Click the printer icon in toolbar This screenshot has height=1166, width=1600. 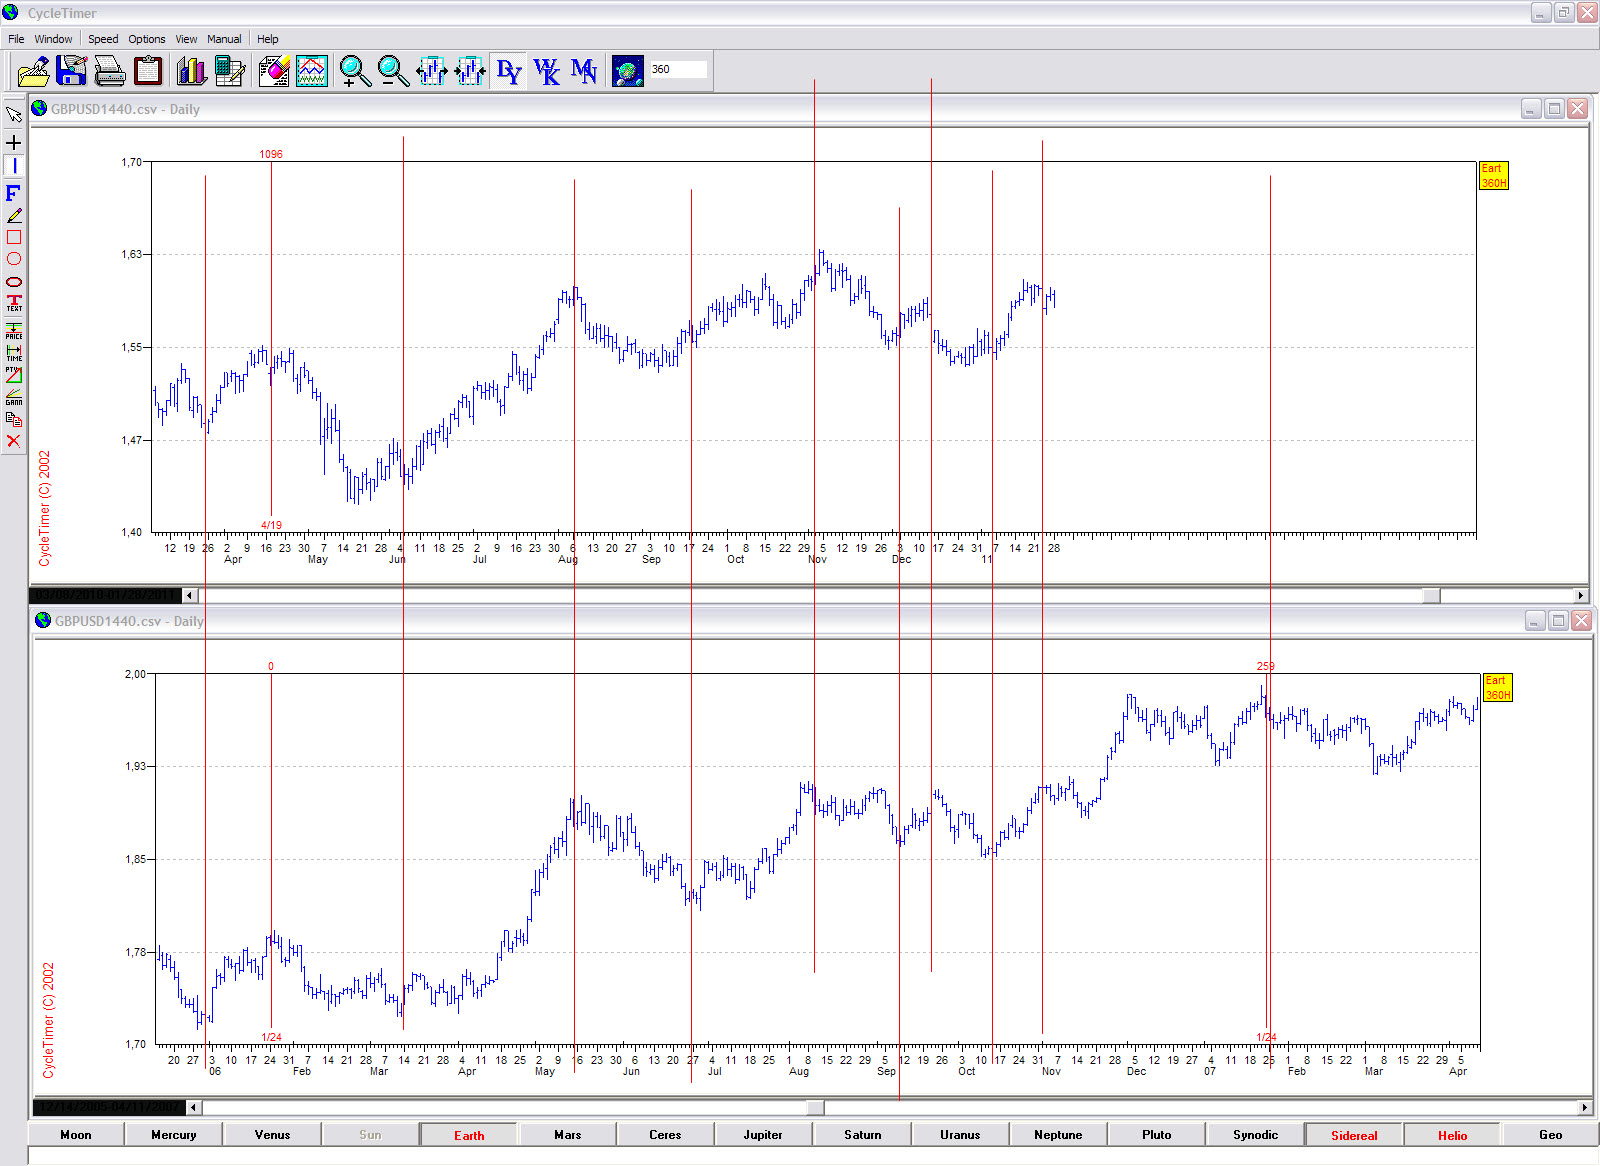tap(110, 71)
